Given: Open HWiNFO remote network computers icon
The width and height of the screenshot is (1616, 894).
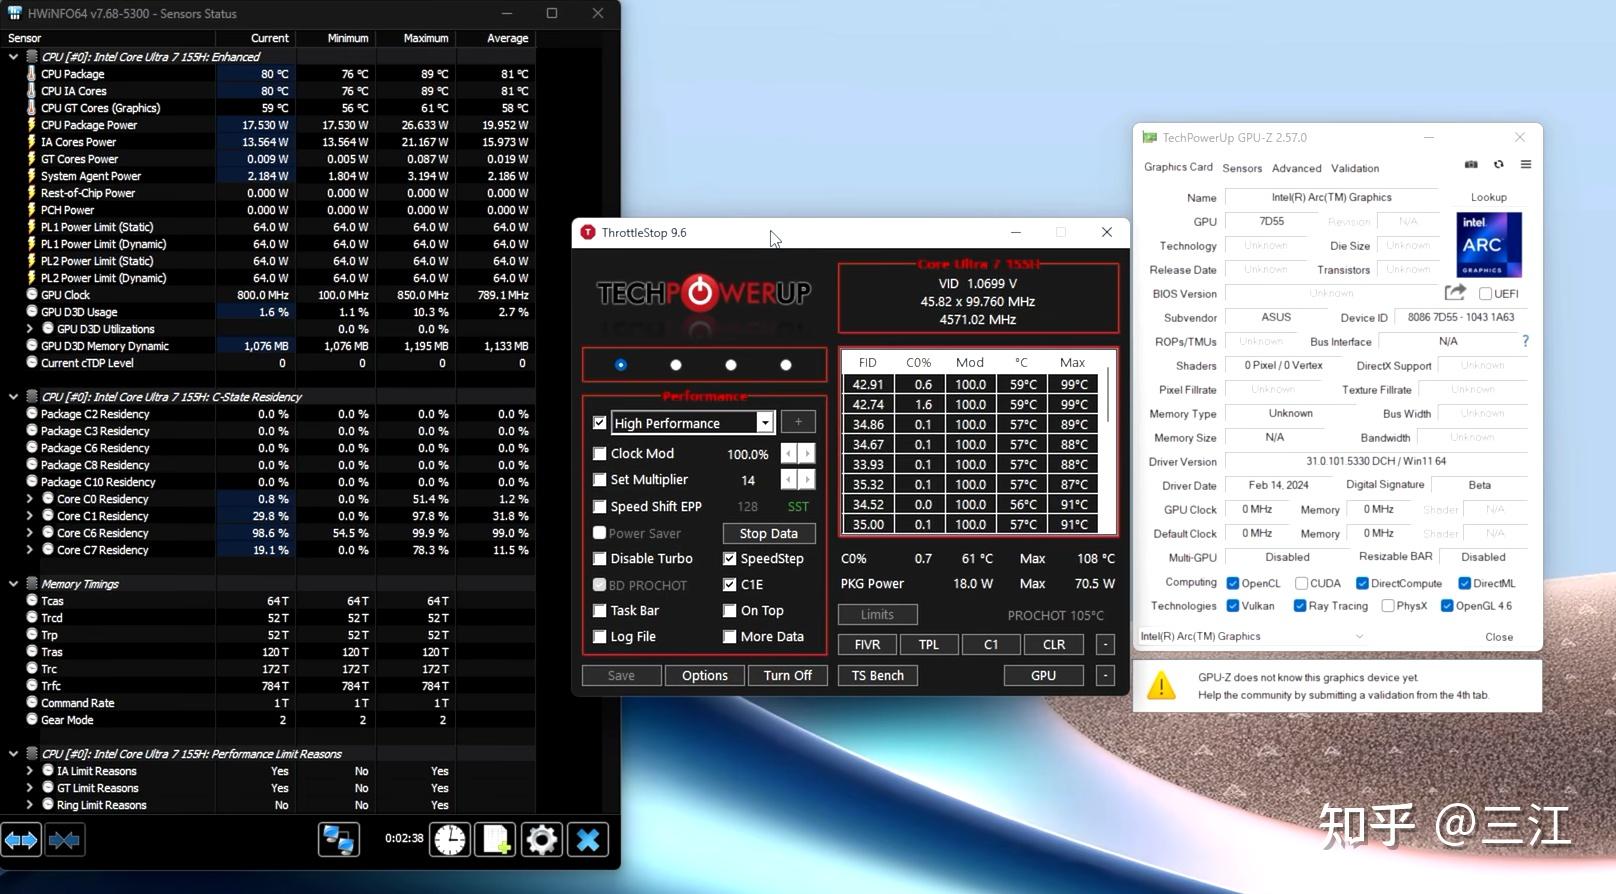Looking at the screenshot, I should click(x=339, y=840).
